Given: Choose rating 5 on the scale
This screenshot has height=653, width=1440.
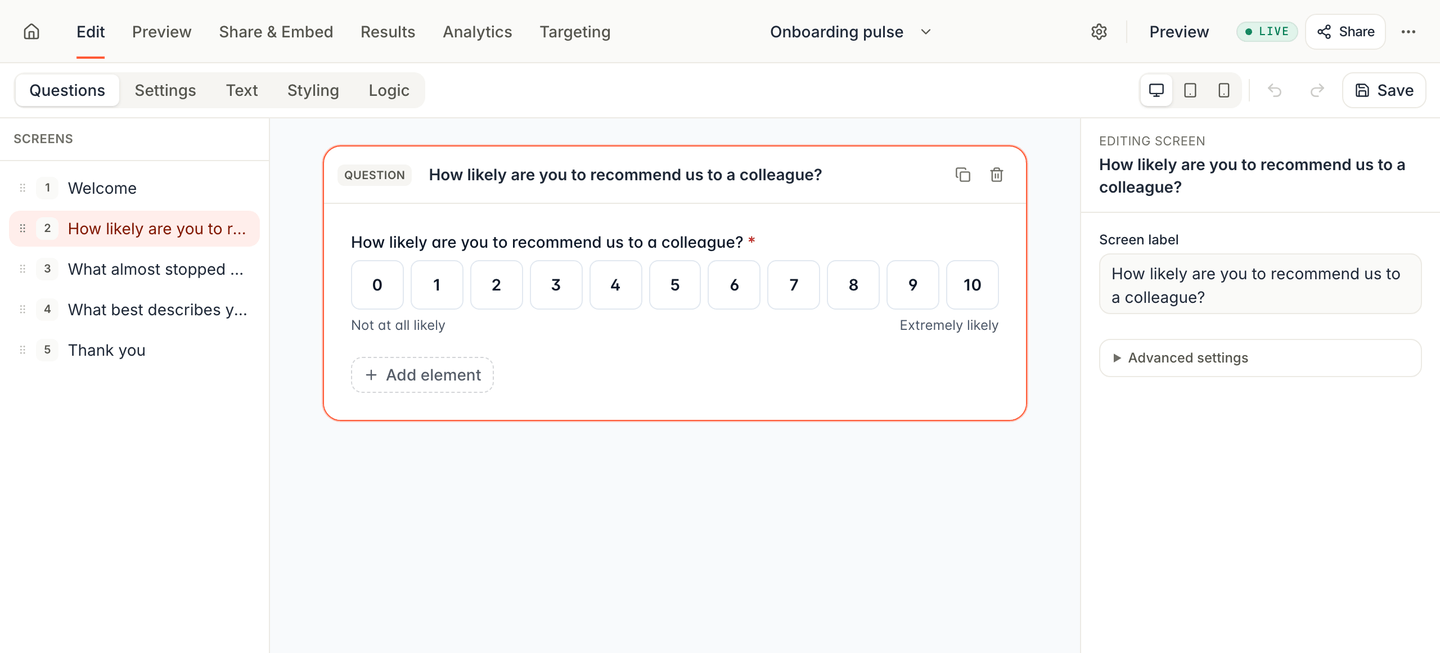Looking at the screenshot, I should pyautogui.click(x=675, y=285).
